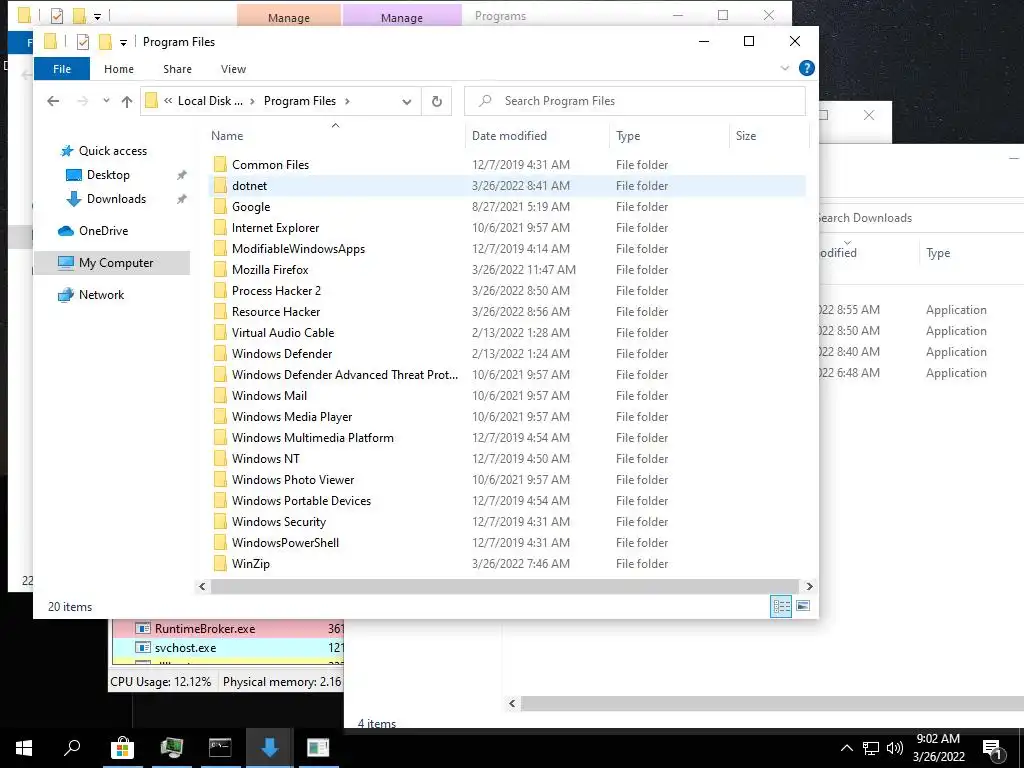1024x768 pixels.
Task: Click the Type column in Downloads window
Action: (x=938, y=253)
